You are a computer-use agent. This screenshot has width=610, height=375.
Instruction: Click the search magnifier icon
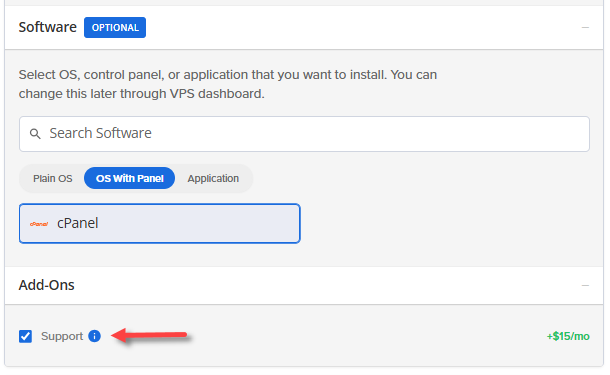click(35, 134)
